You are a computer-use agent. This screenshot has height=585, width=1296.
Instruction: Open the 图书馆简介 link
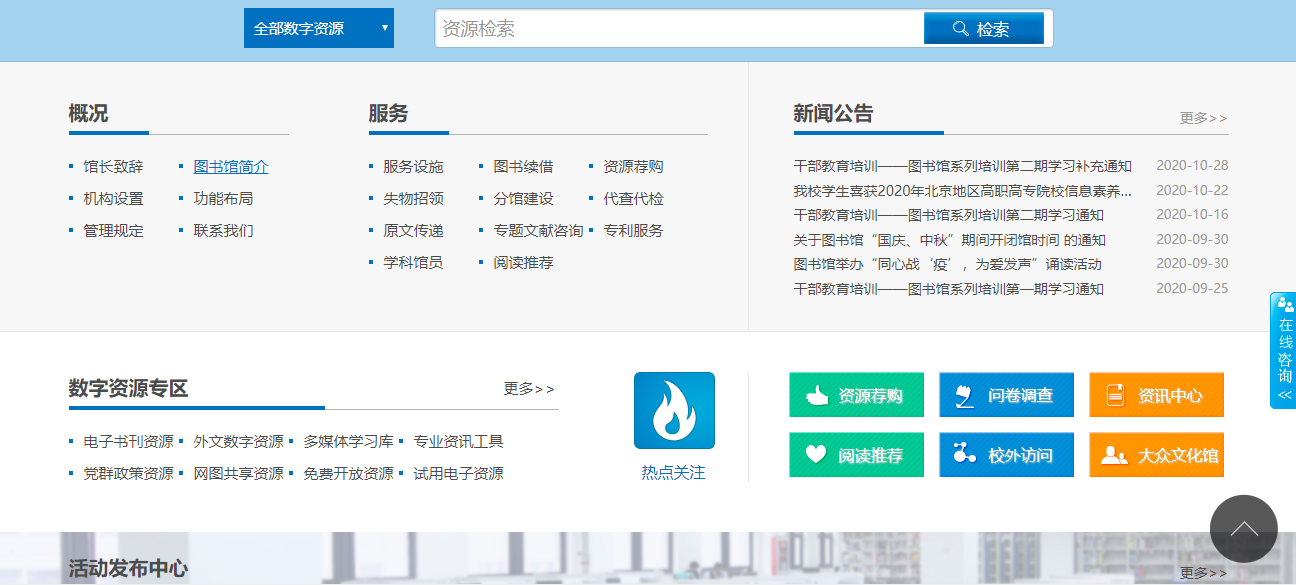231,167
